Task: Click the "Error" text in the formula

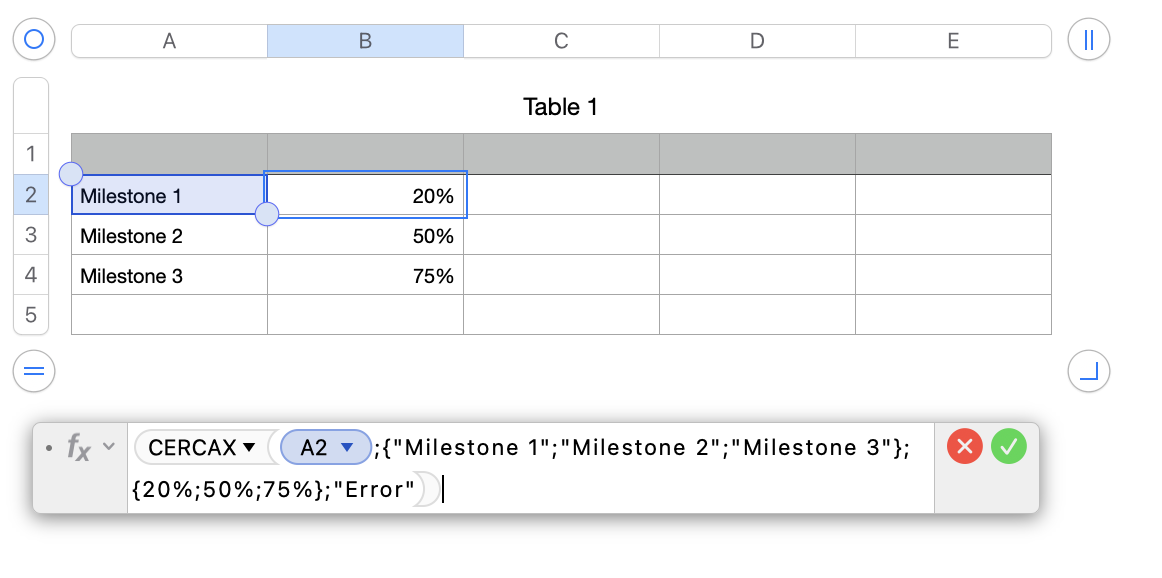Action: pos(381,490)
